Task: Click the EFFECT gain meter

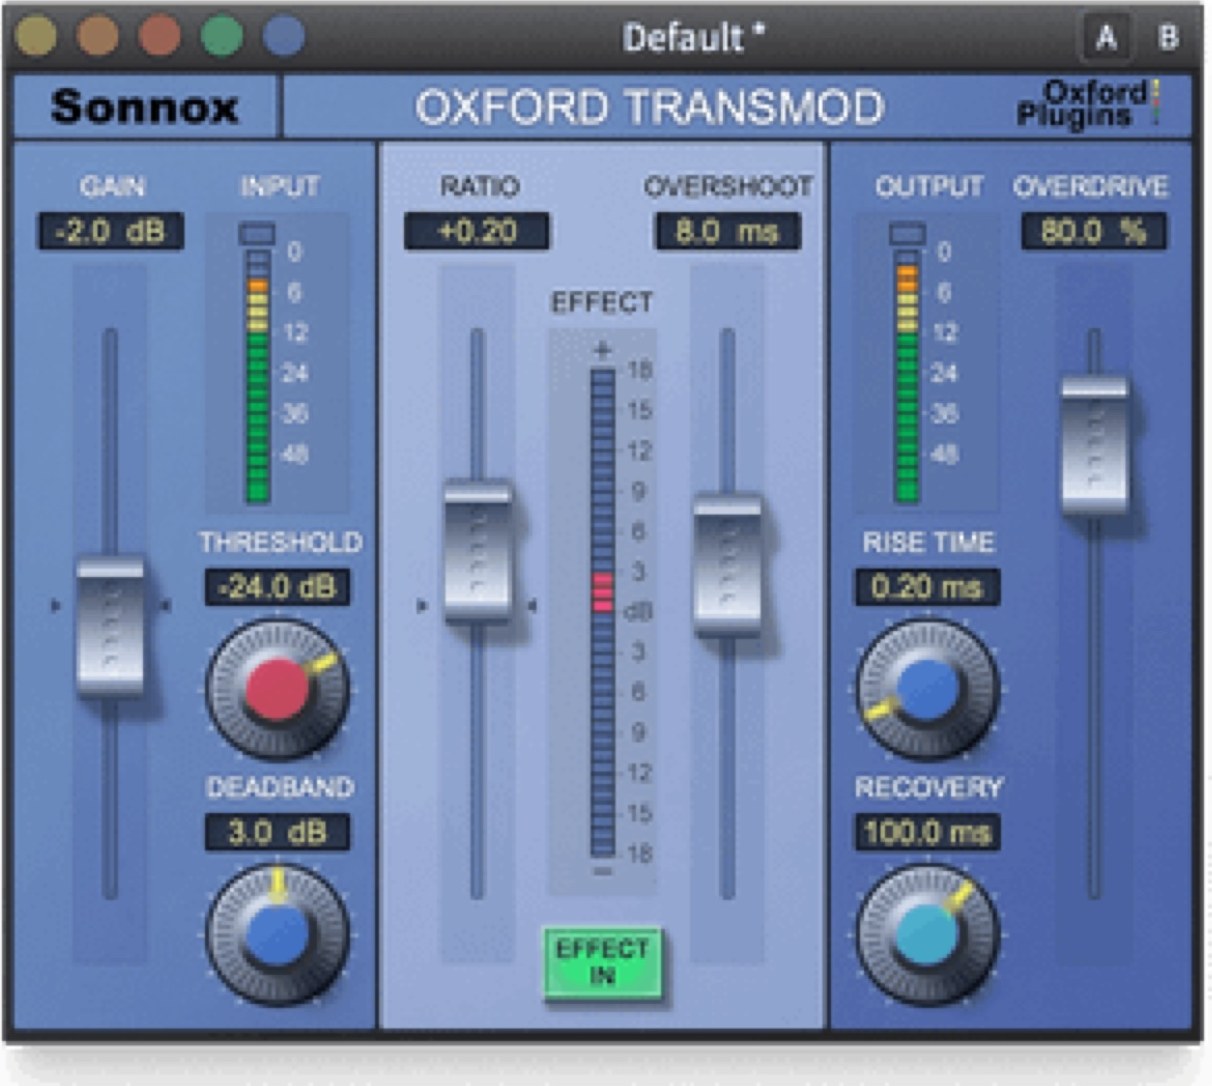Action: (602, 612)
